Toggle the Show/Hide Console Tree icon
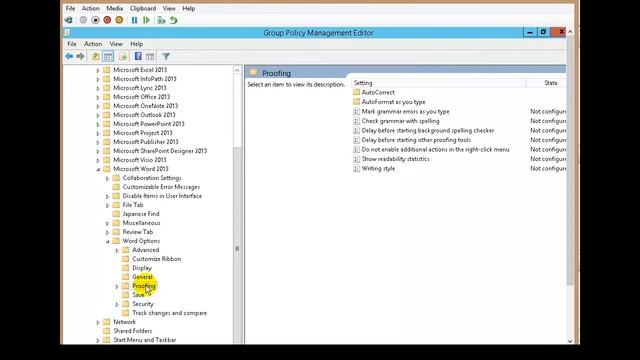Image resolution: width=640 pixels, height=360 pixels. [x=108, y=56]
